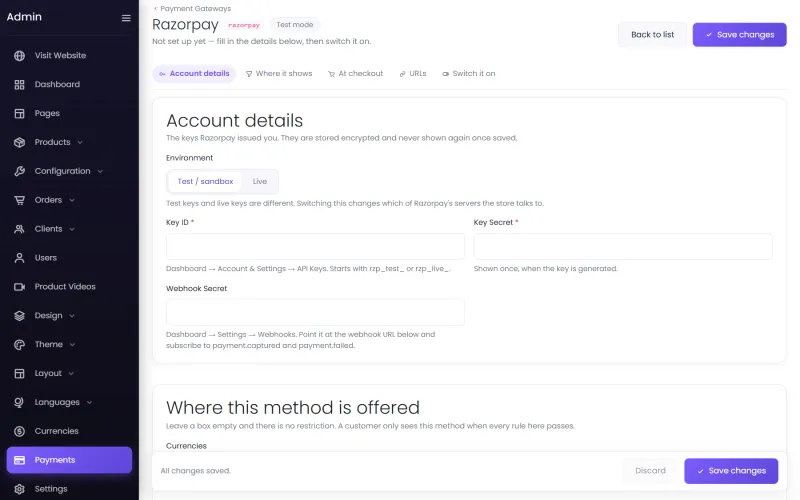Click the Theme palette icon

tap(19, 345)
